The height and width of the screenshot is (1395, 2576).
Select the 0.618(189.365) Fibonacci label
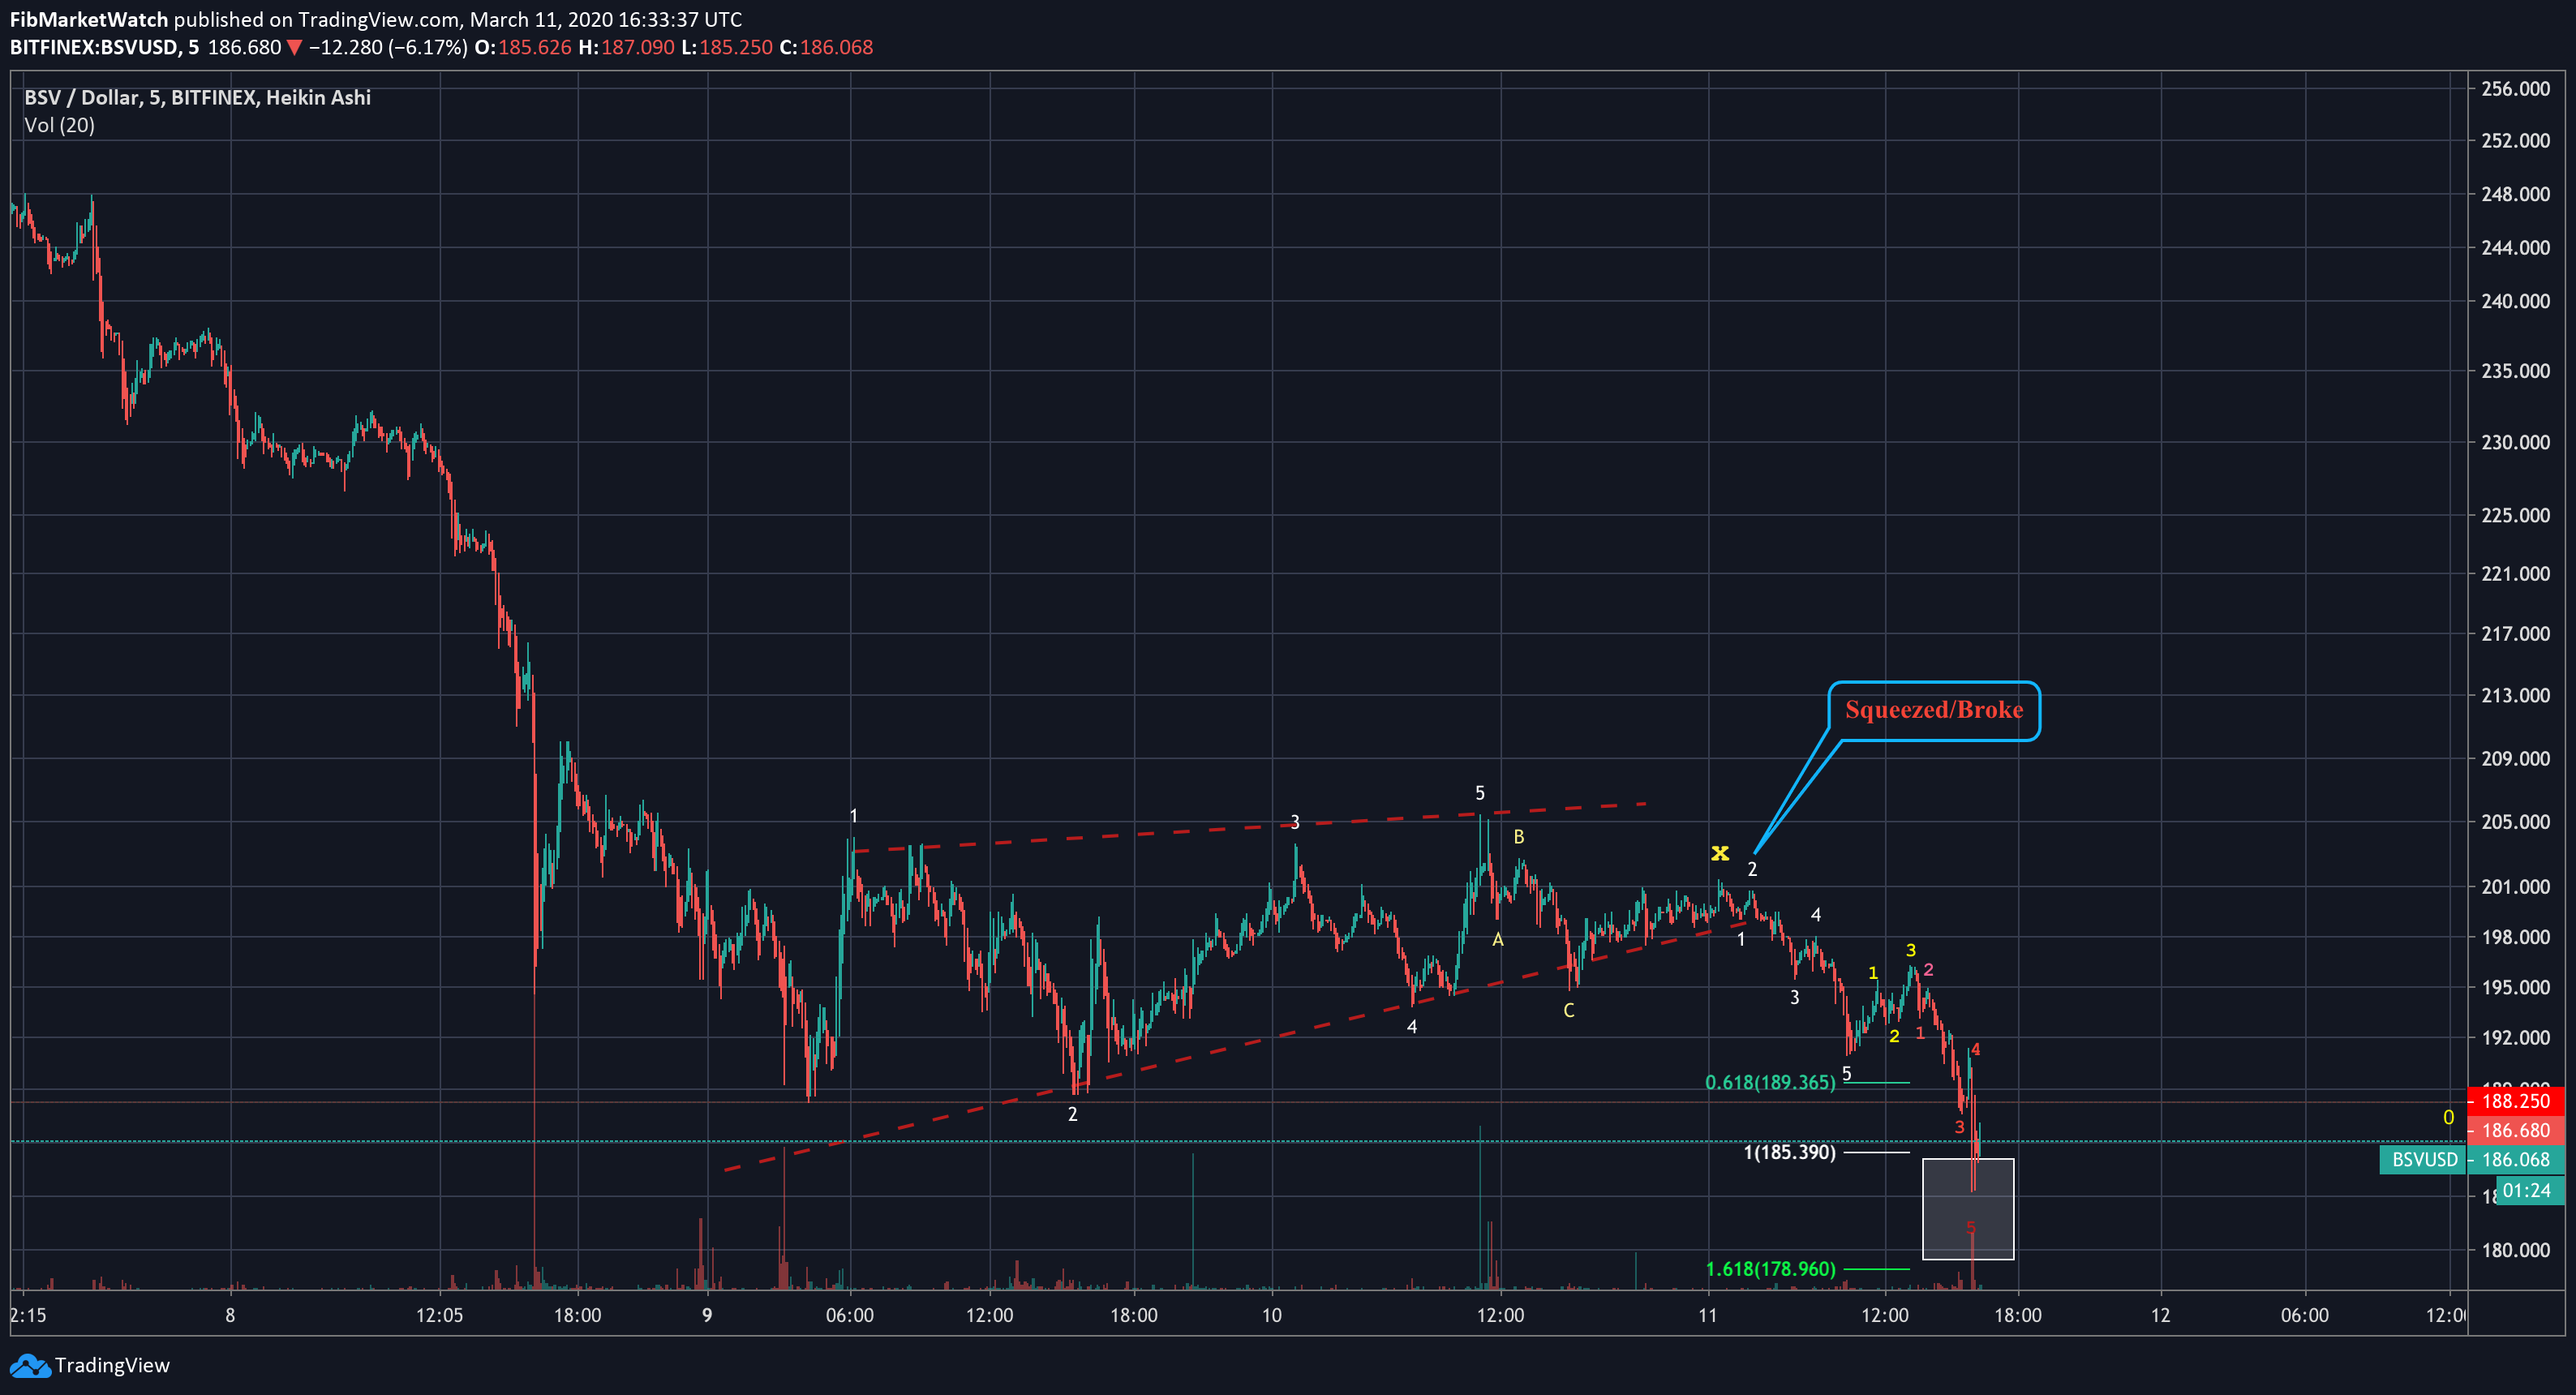[x=1770, y=1082]
